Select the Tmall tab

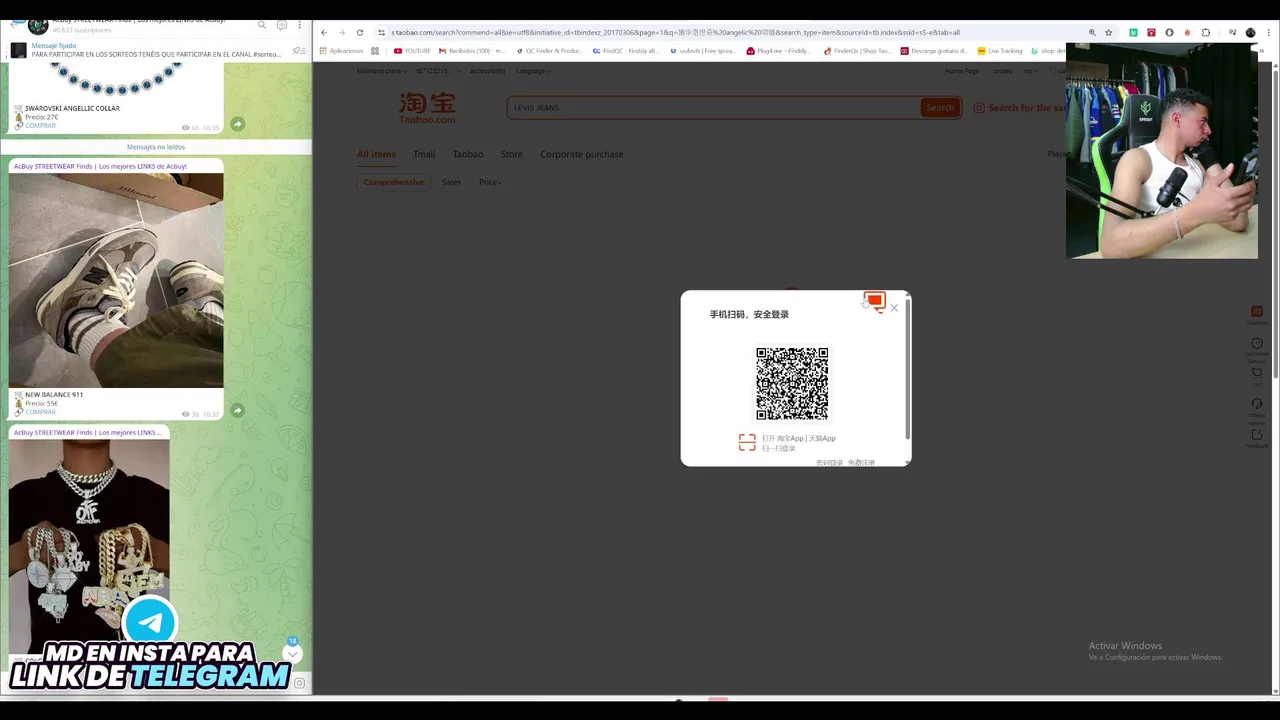click(424, 154)
